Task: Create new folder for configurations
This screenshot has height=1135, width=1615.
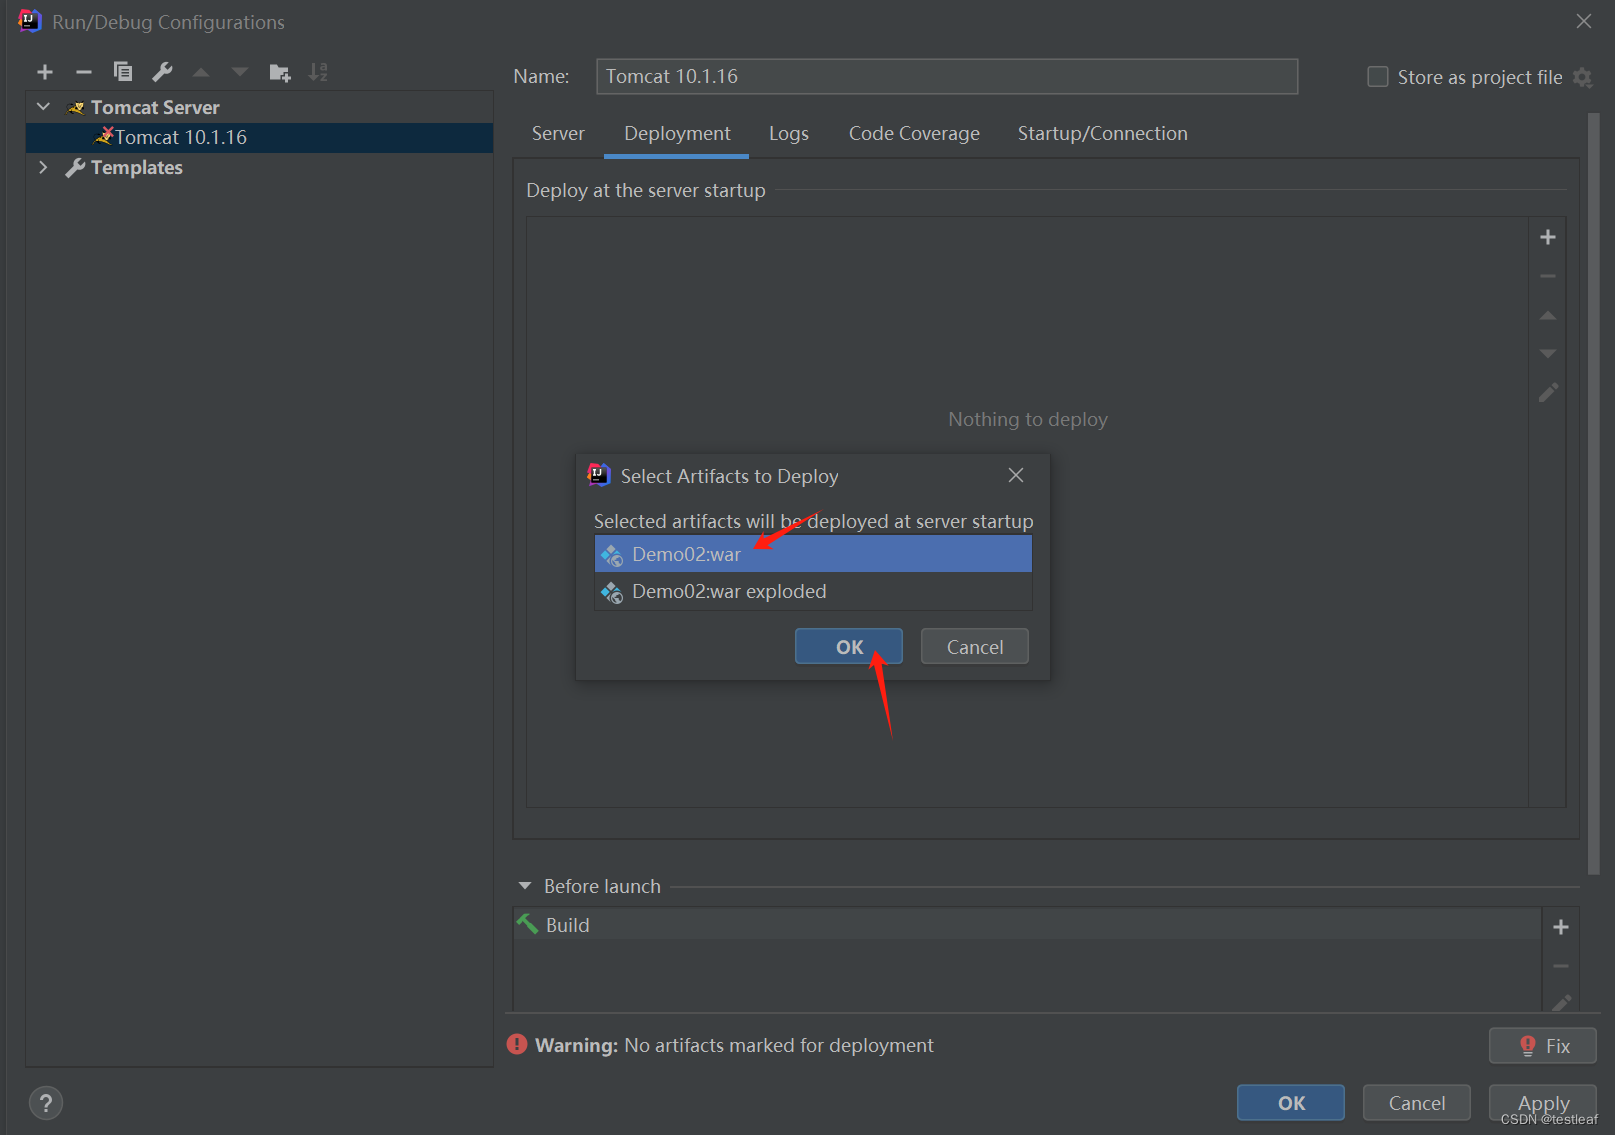Action: pos(280,72)
